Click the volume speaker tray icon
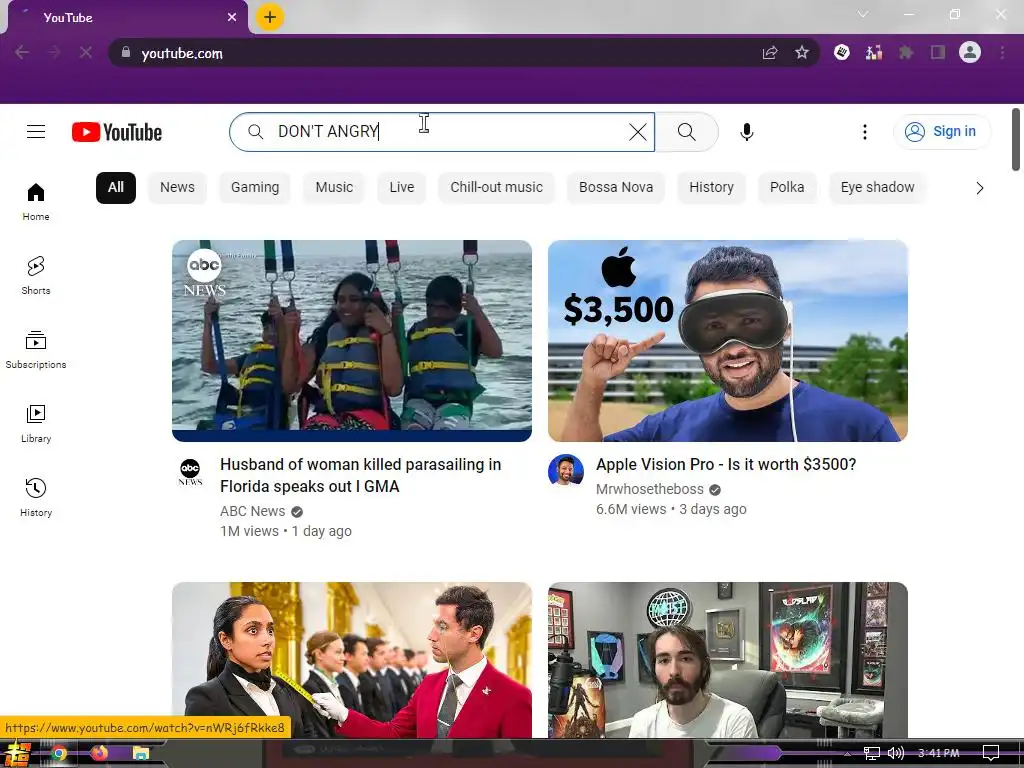 coord(895,753)
